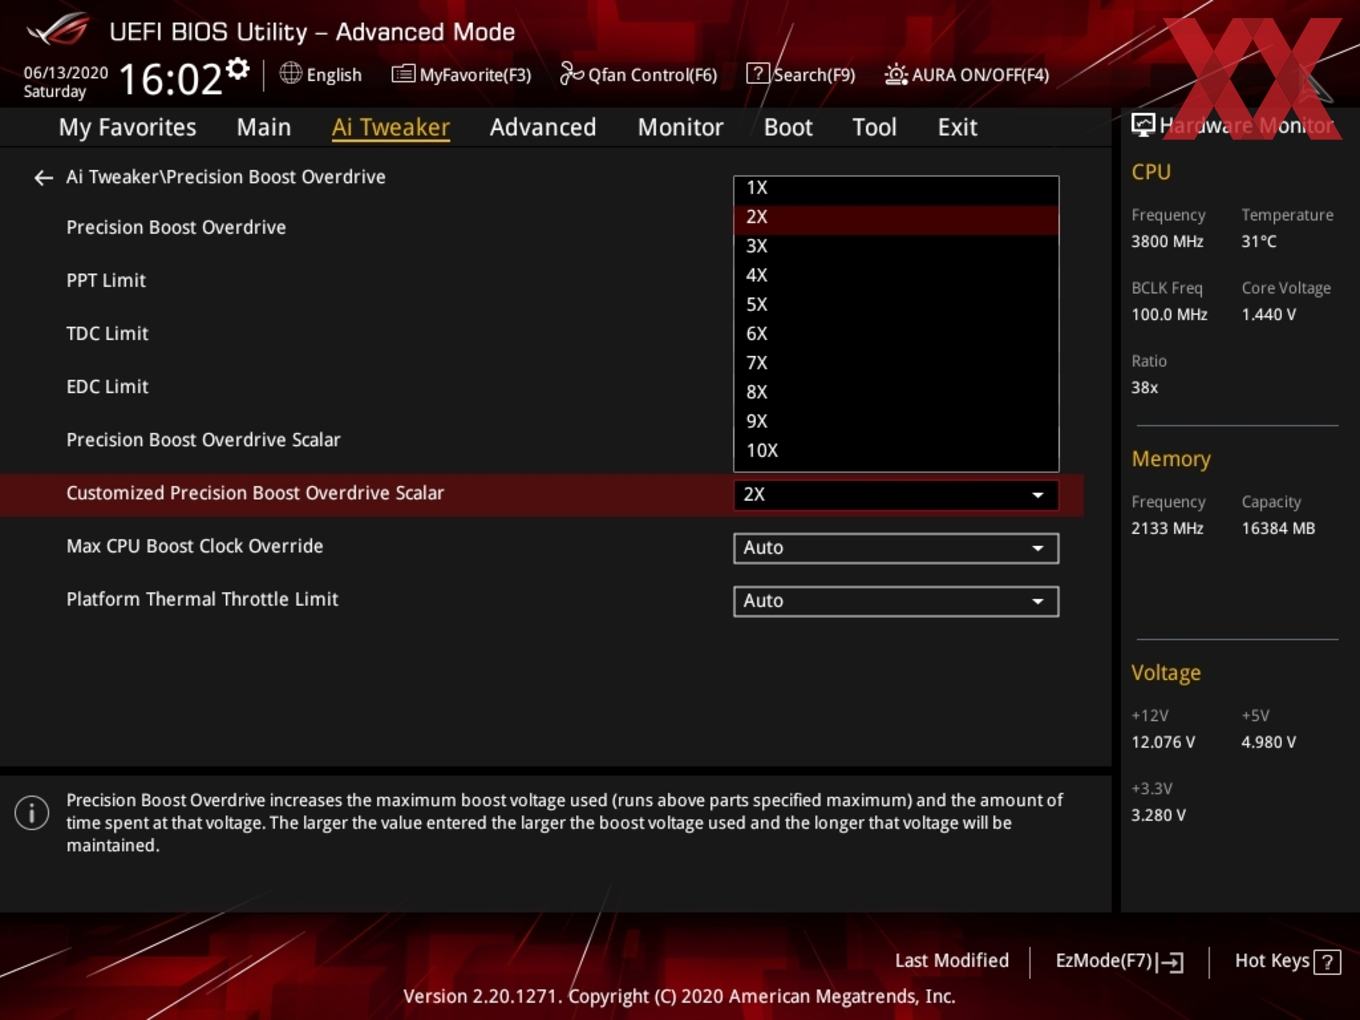Click the 100.0 MHz BCLK value
The image size is (1360, 1020).
pyautogui.click(x=1169, y=315)
